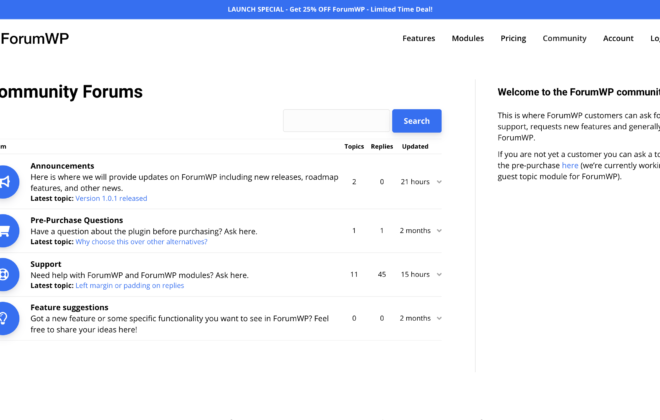The width and height of the screenshot is (660, 420).
Task: Open the Announcements forum title
Action: click(62, 166)
